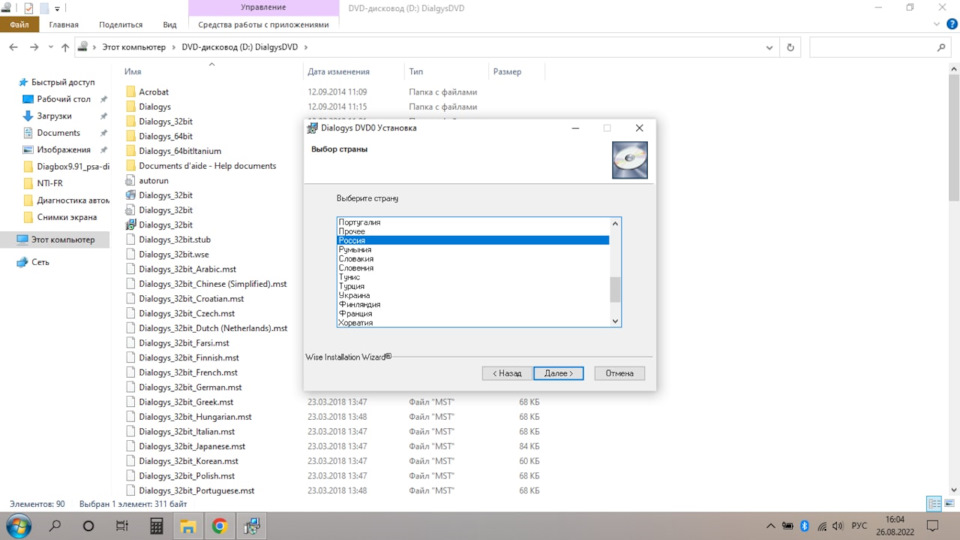Click the Explorer search box
Image resolution: width=960 pixels, height=540 pixels.
[x=880, y=47]
